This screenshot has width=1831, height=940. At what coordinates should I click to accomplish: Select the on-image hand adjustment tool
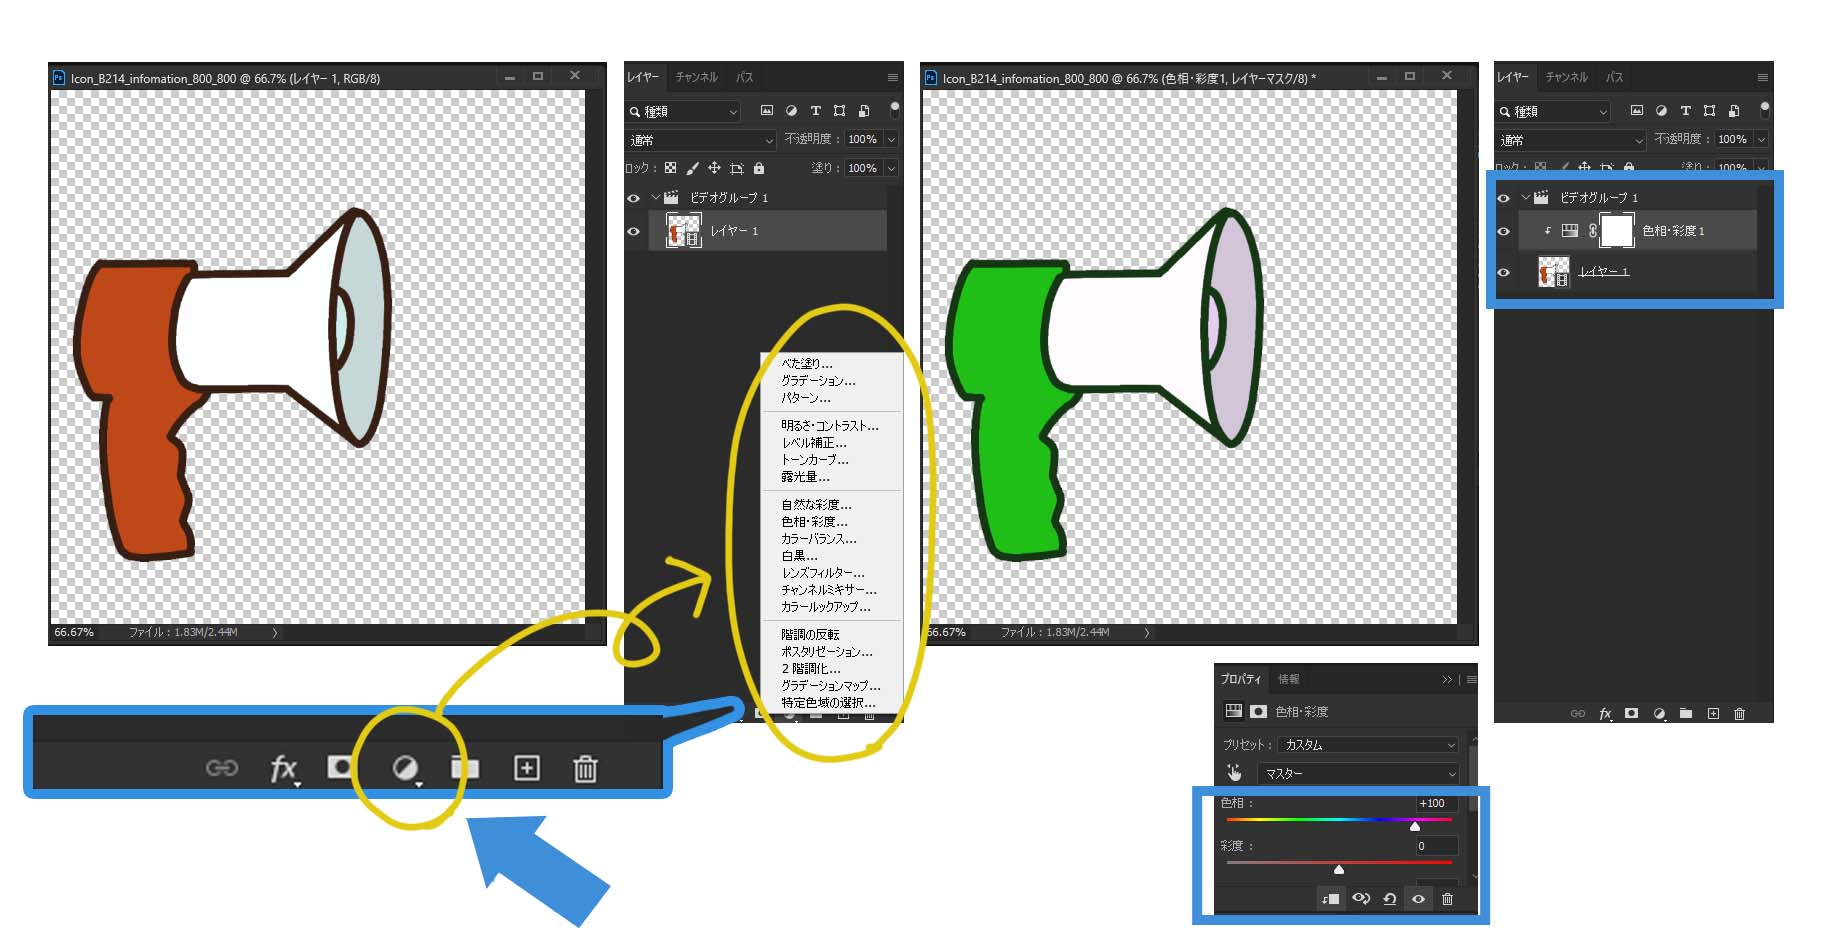point(1234,773)
